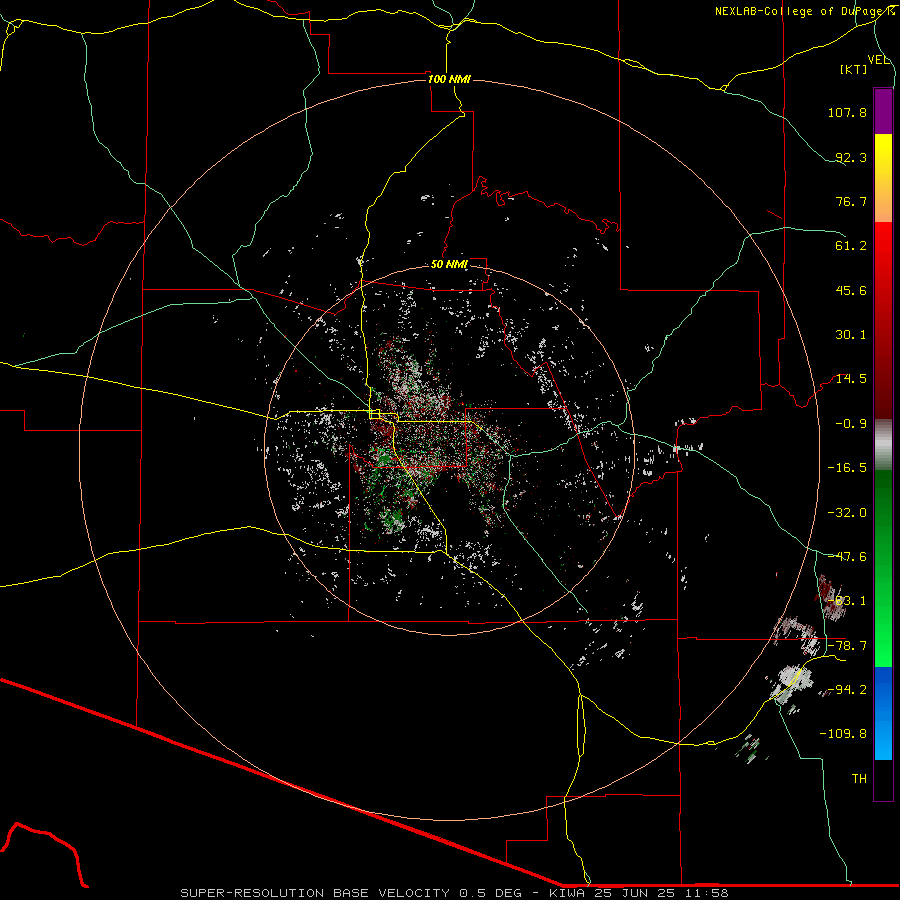Select the -32.0 scale value
Screen dimensions: 900x900
[847, 513]
